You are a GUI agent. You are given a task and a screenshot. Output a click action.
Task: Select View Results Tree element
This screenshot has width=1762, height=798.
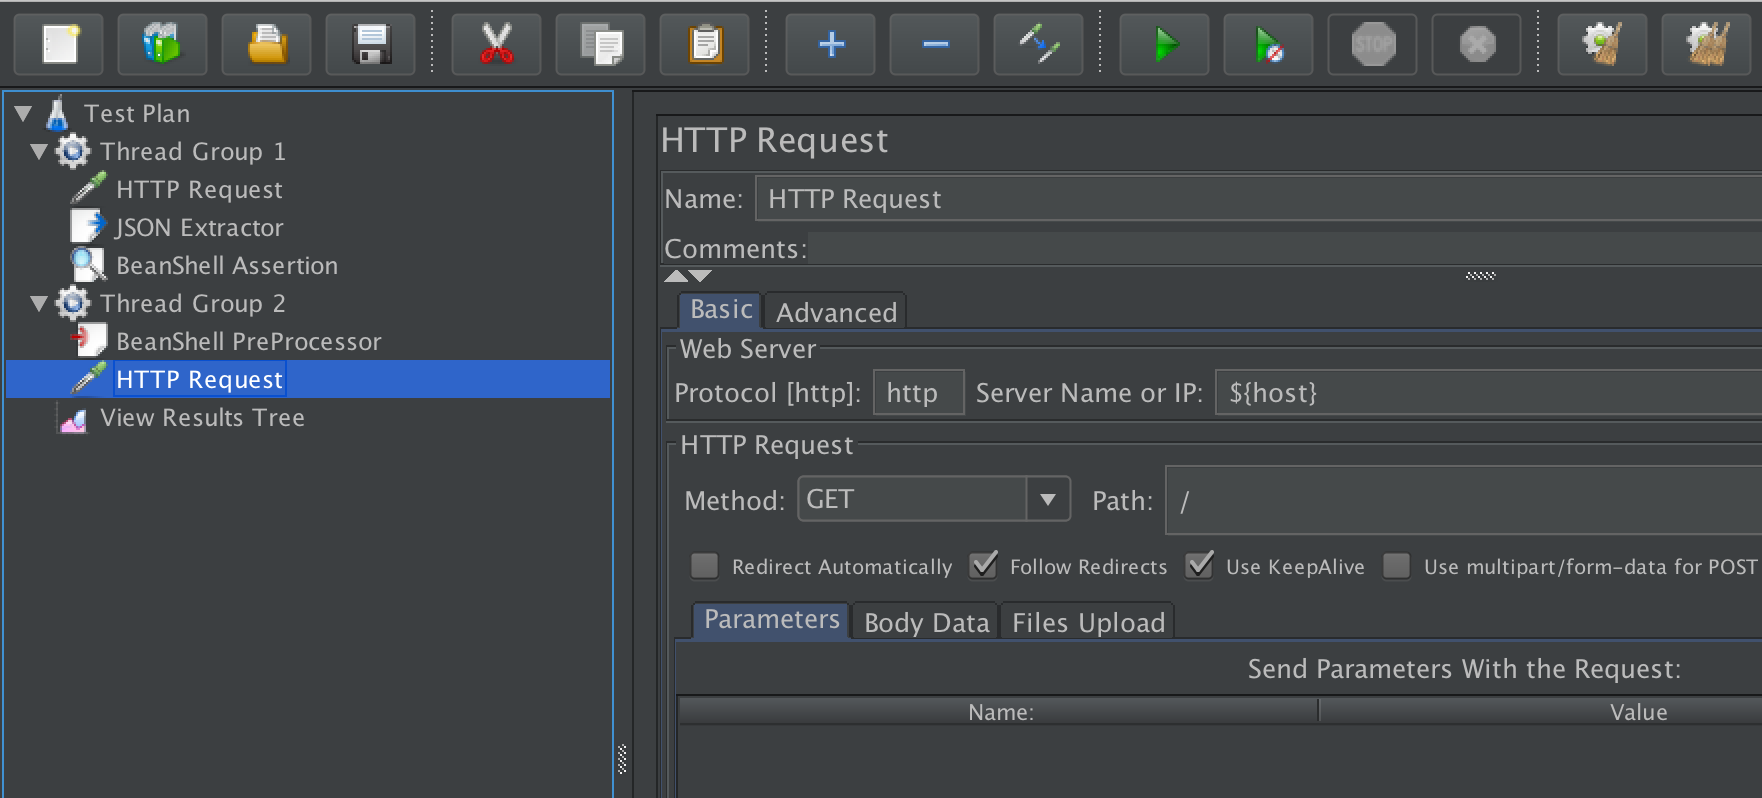pos(202,418)
